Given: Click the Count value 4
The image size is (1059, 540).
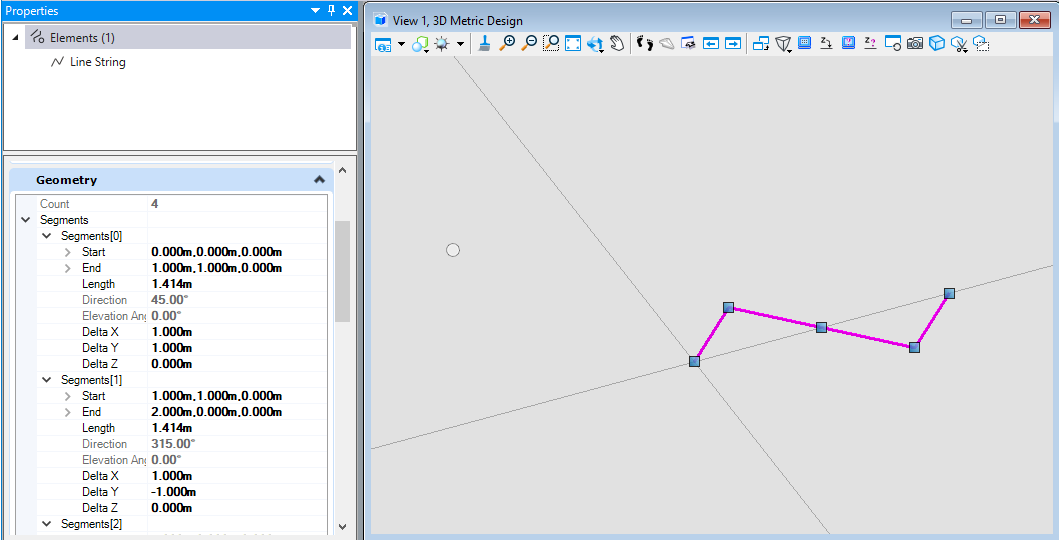Looking at the screenshot, I should [155, 204].
